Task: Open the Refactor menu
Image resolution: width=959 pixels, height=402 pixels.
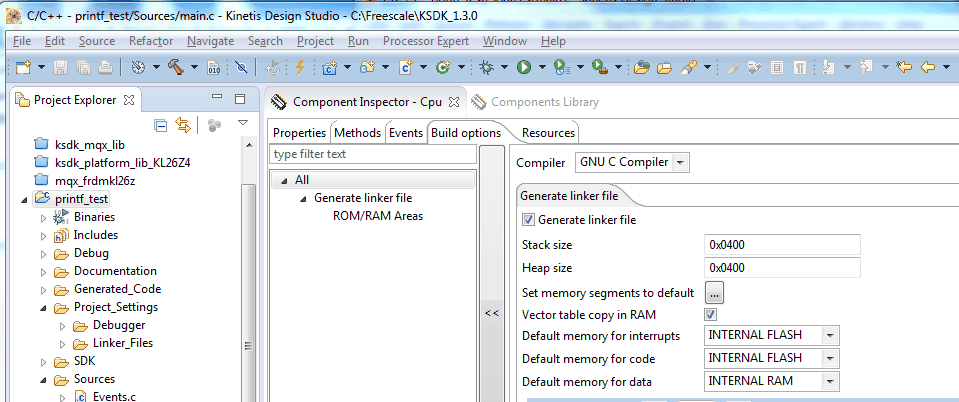Action: coord(150,41)
